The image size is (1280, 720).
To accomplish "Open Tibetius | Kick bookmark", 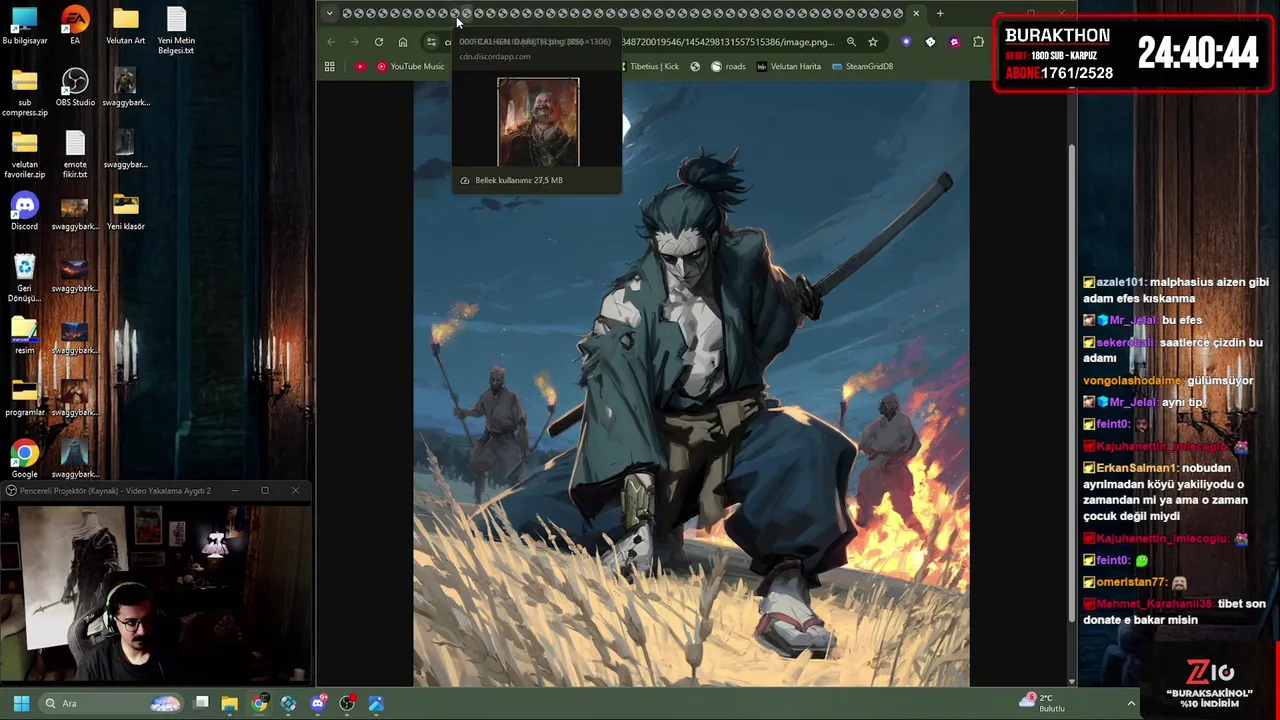I will (648, 66).
